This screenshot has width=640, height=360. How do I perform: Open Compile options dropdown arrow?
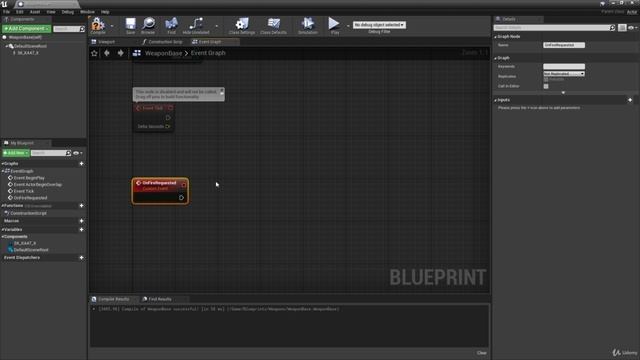pyautogui.click(x=112, y=26)
